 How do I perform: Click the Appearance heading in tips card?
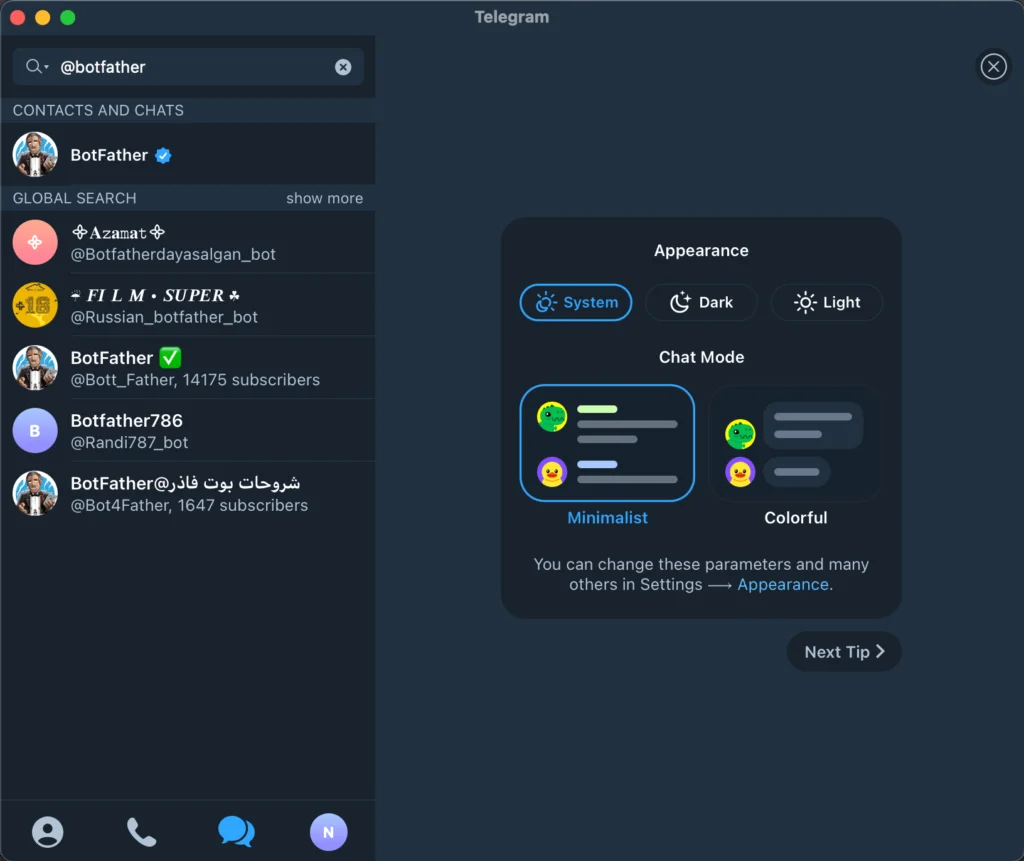pos(701,250)
